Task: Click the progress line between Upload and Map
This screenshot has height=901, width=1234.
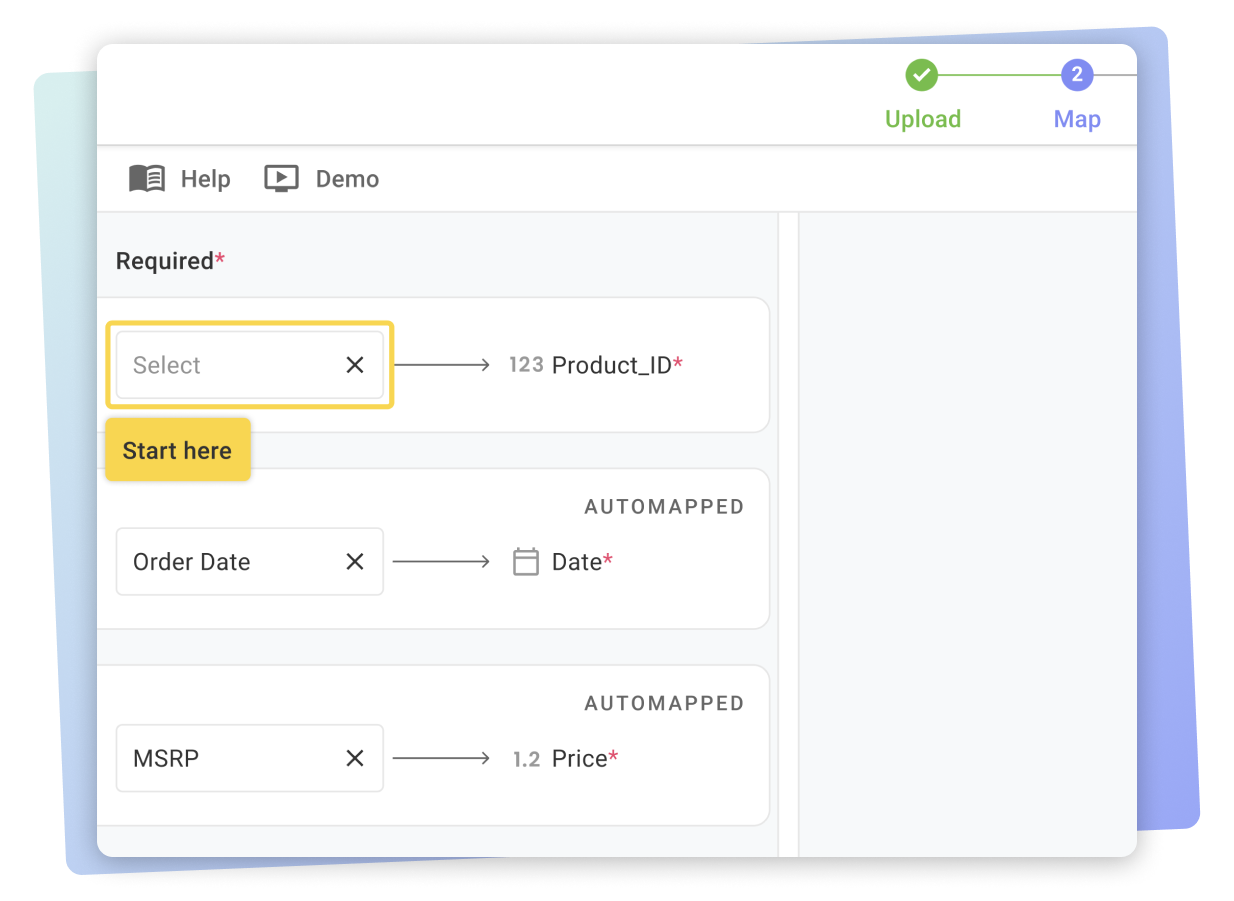Action: point(1000,75)
